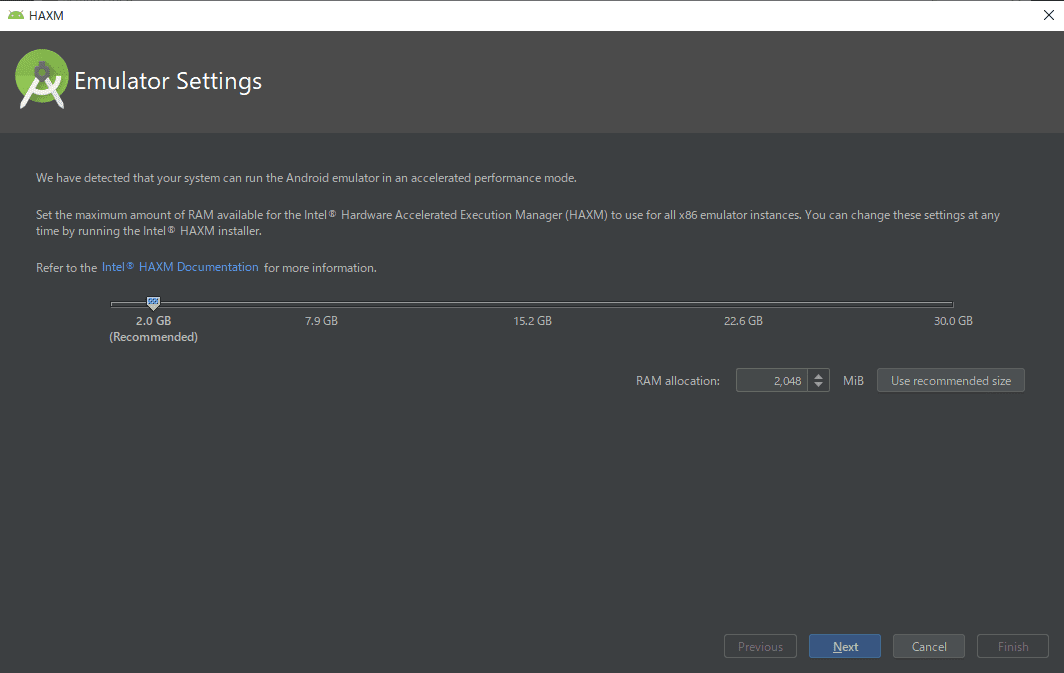This screenshot has height=673, width=1064.
Task: Cancel the HAXM setup wizard
Action: [x=929, y=647]
